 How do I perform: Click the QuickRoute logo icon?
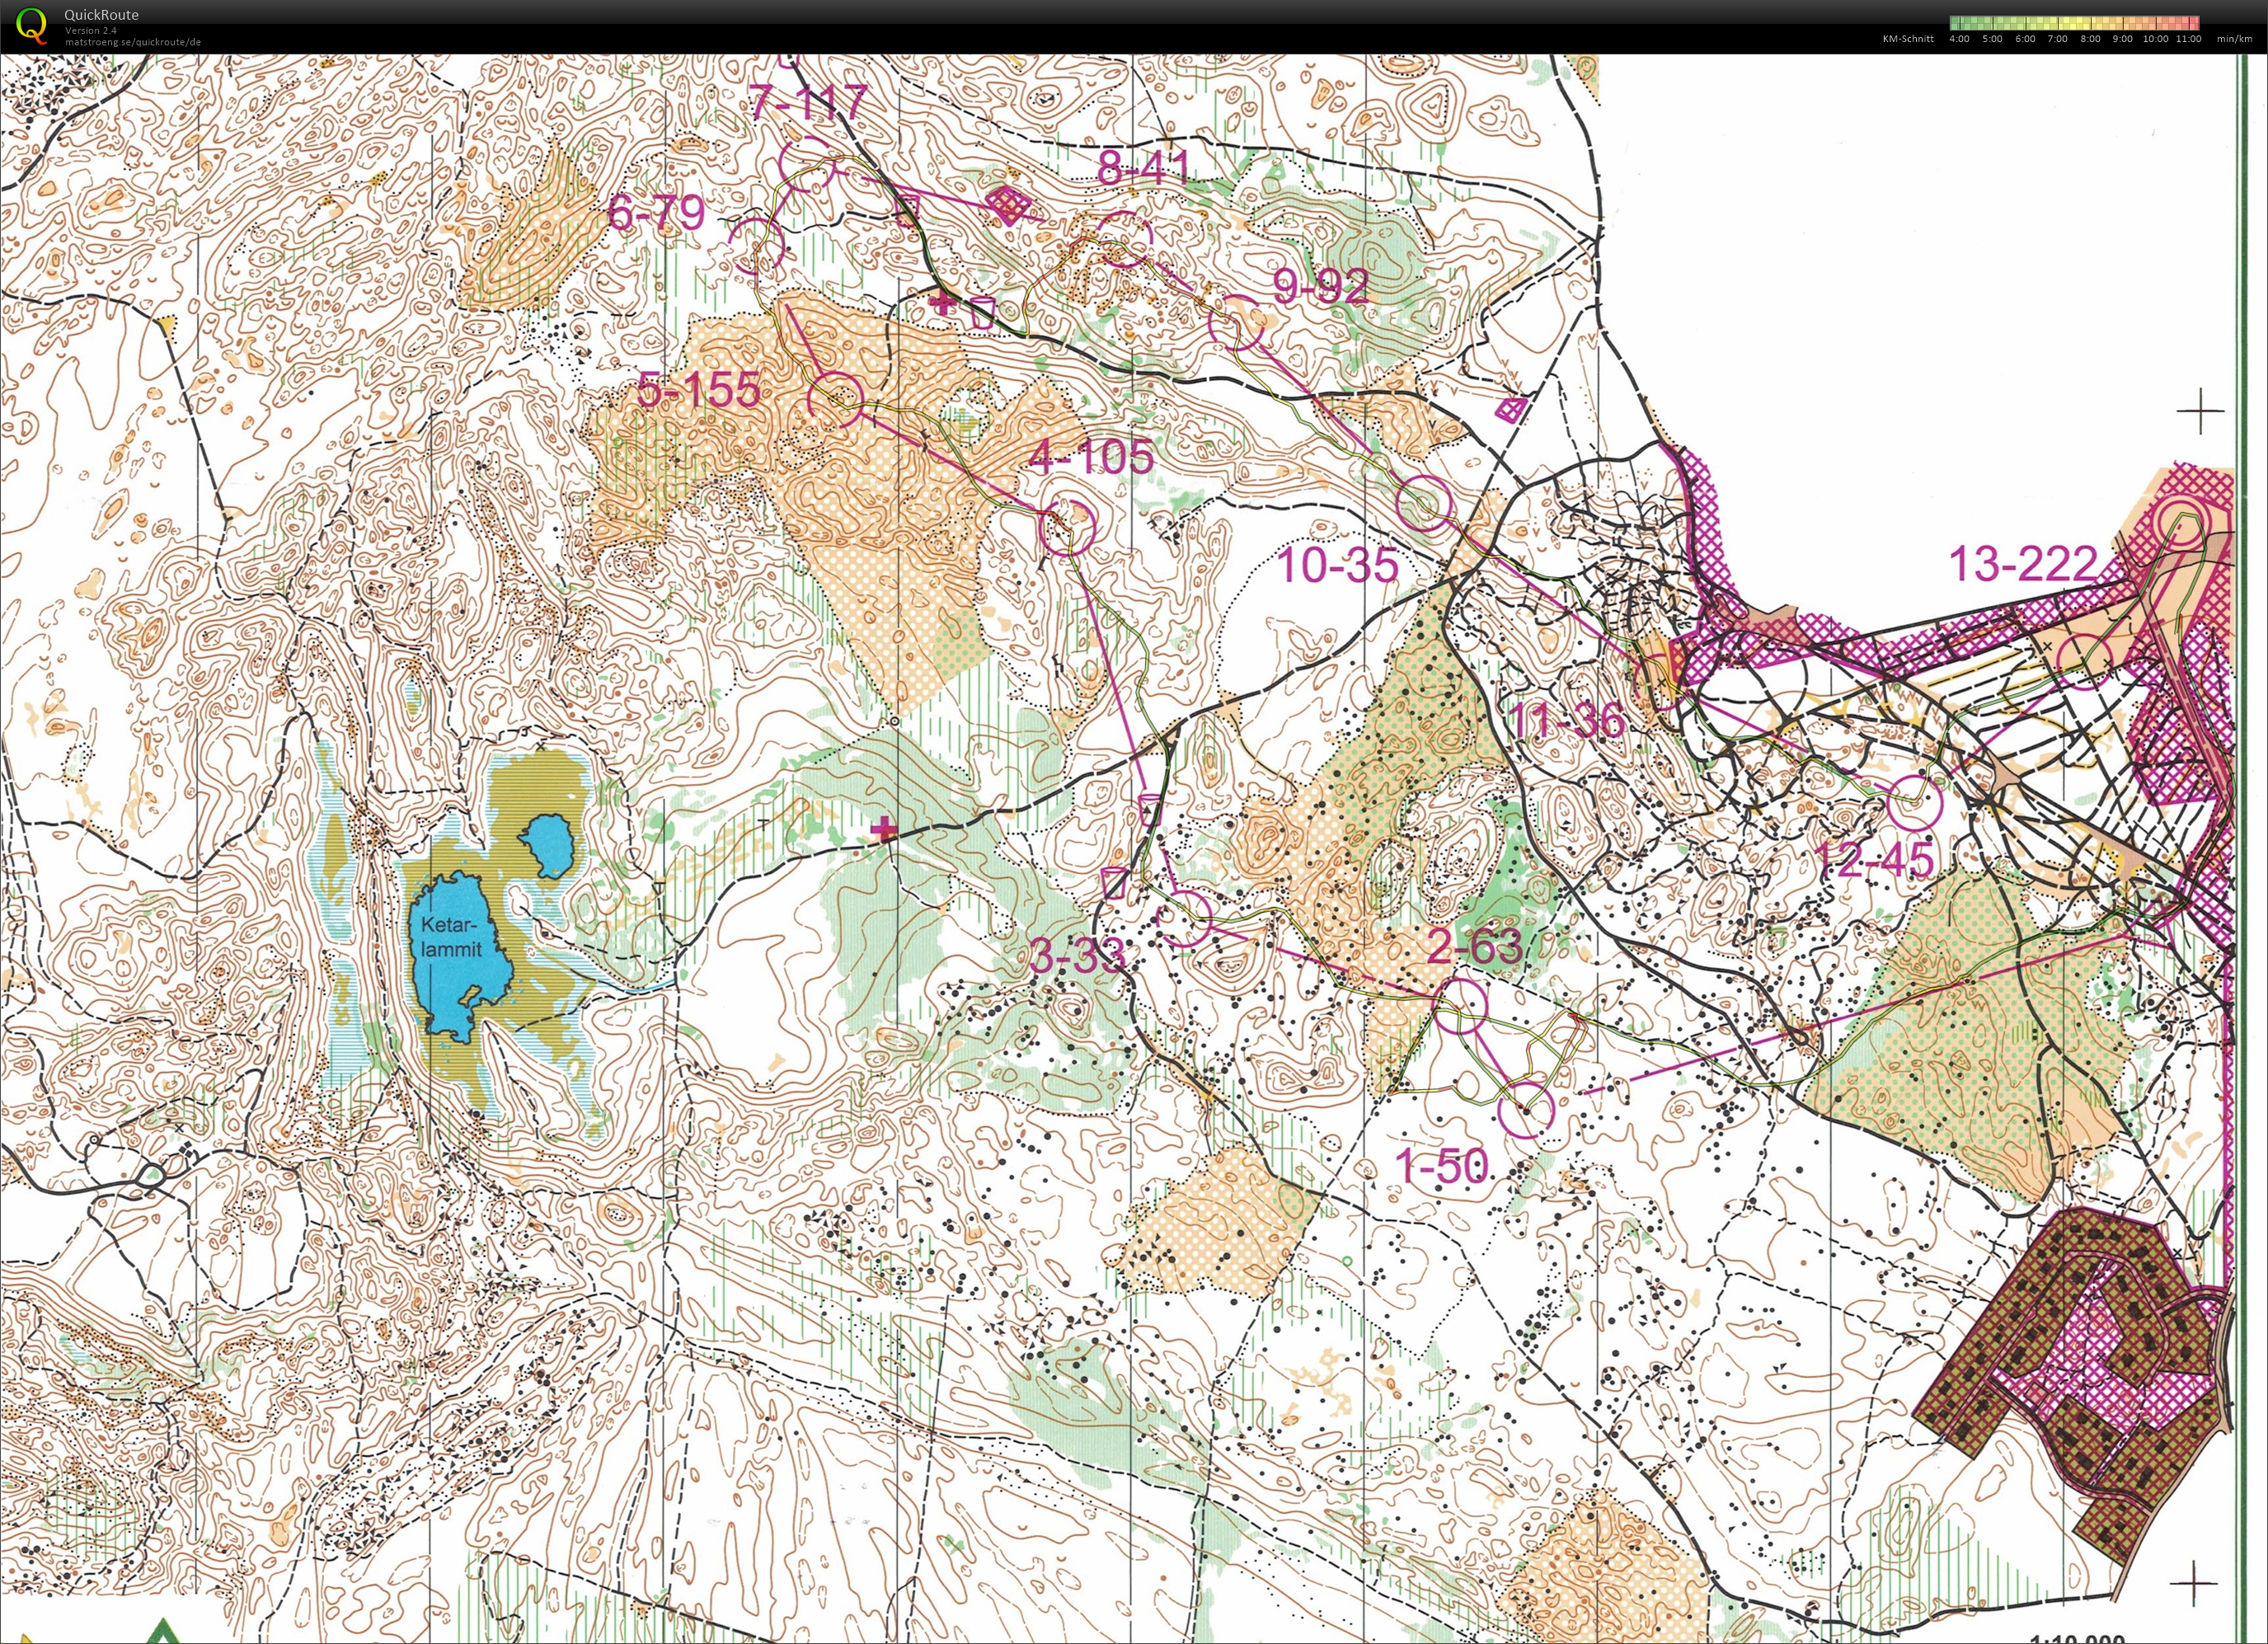[x=31, y=24]
